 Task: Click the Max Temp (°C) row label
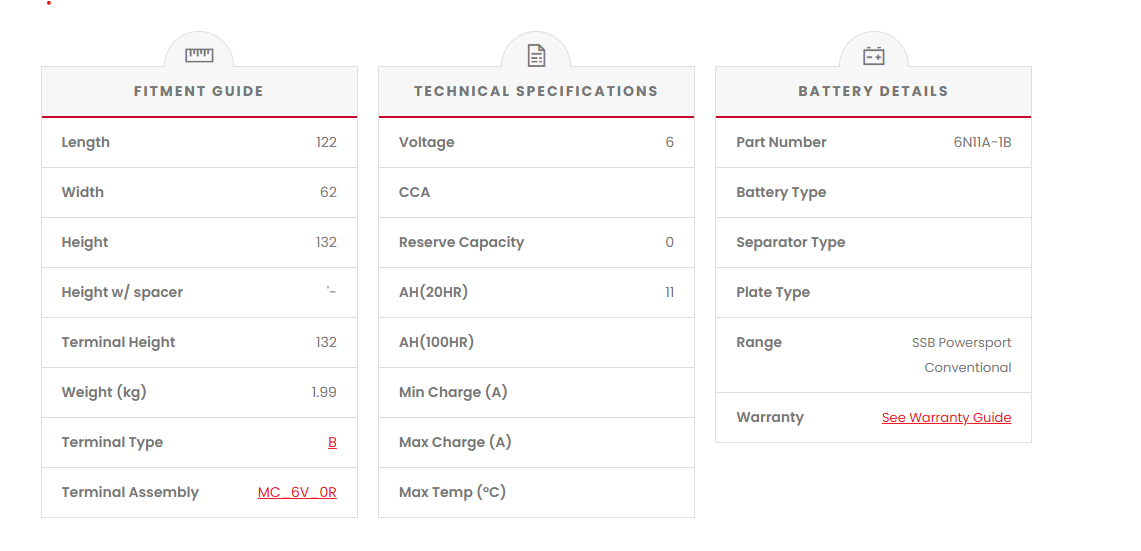(x=452, y=492)
